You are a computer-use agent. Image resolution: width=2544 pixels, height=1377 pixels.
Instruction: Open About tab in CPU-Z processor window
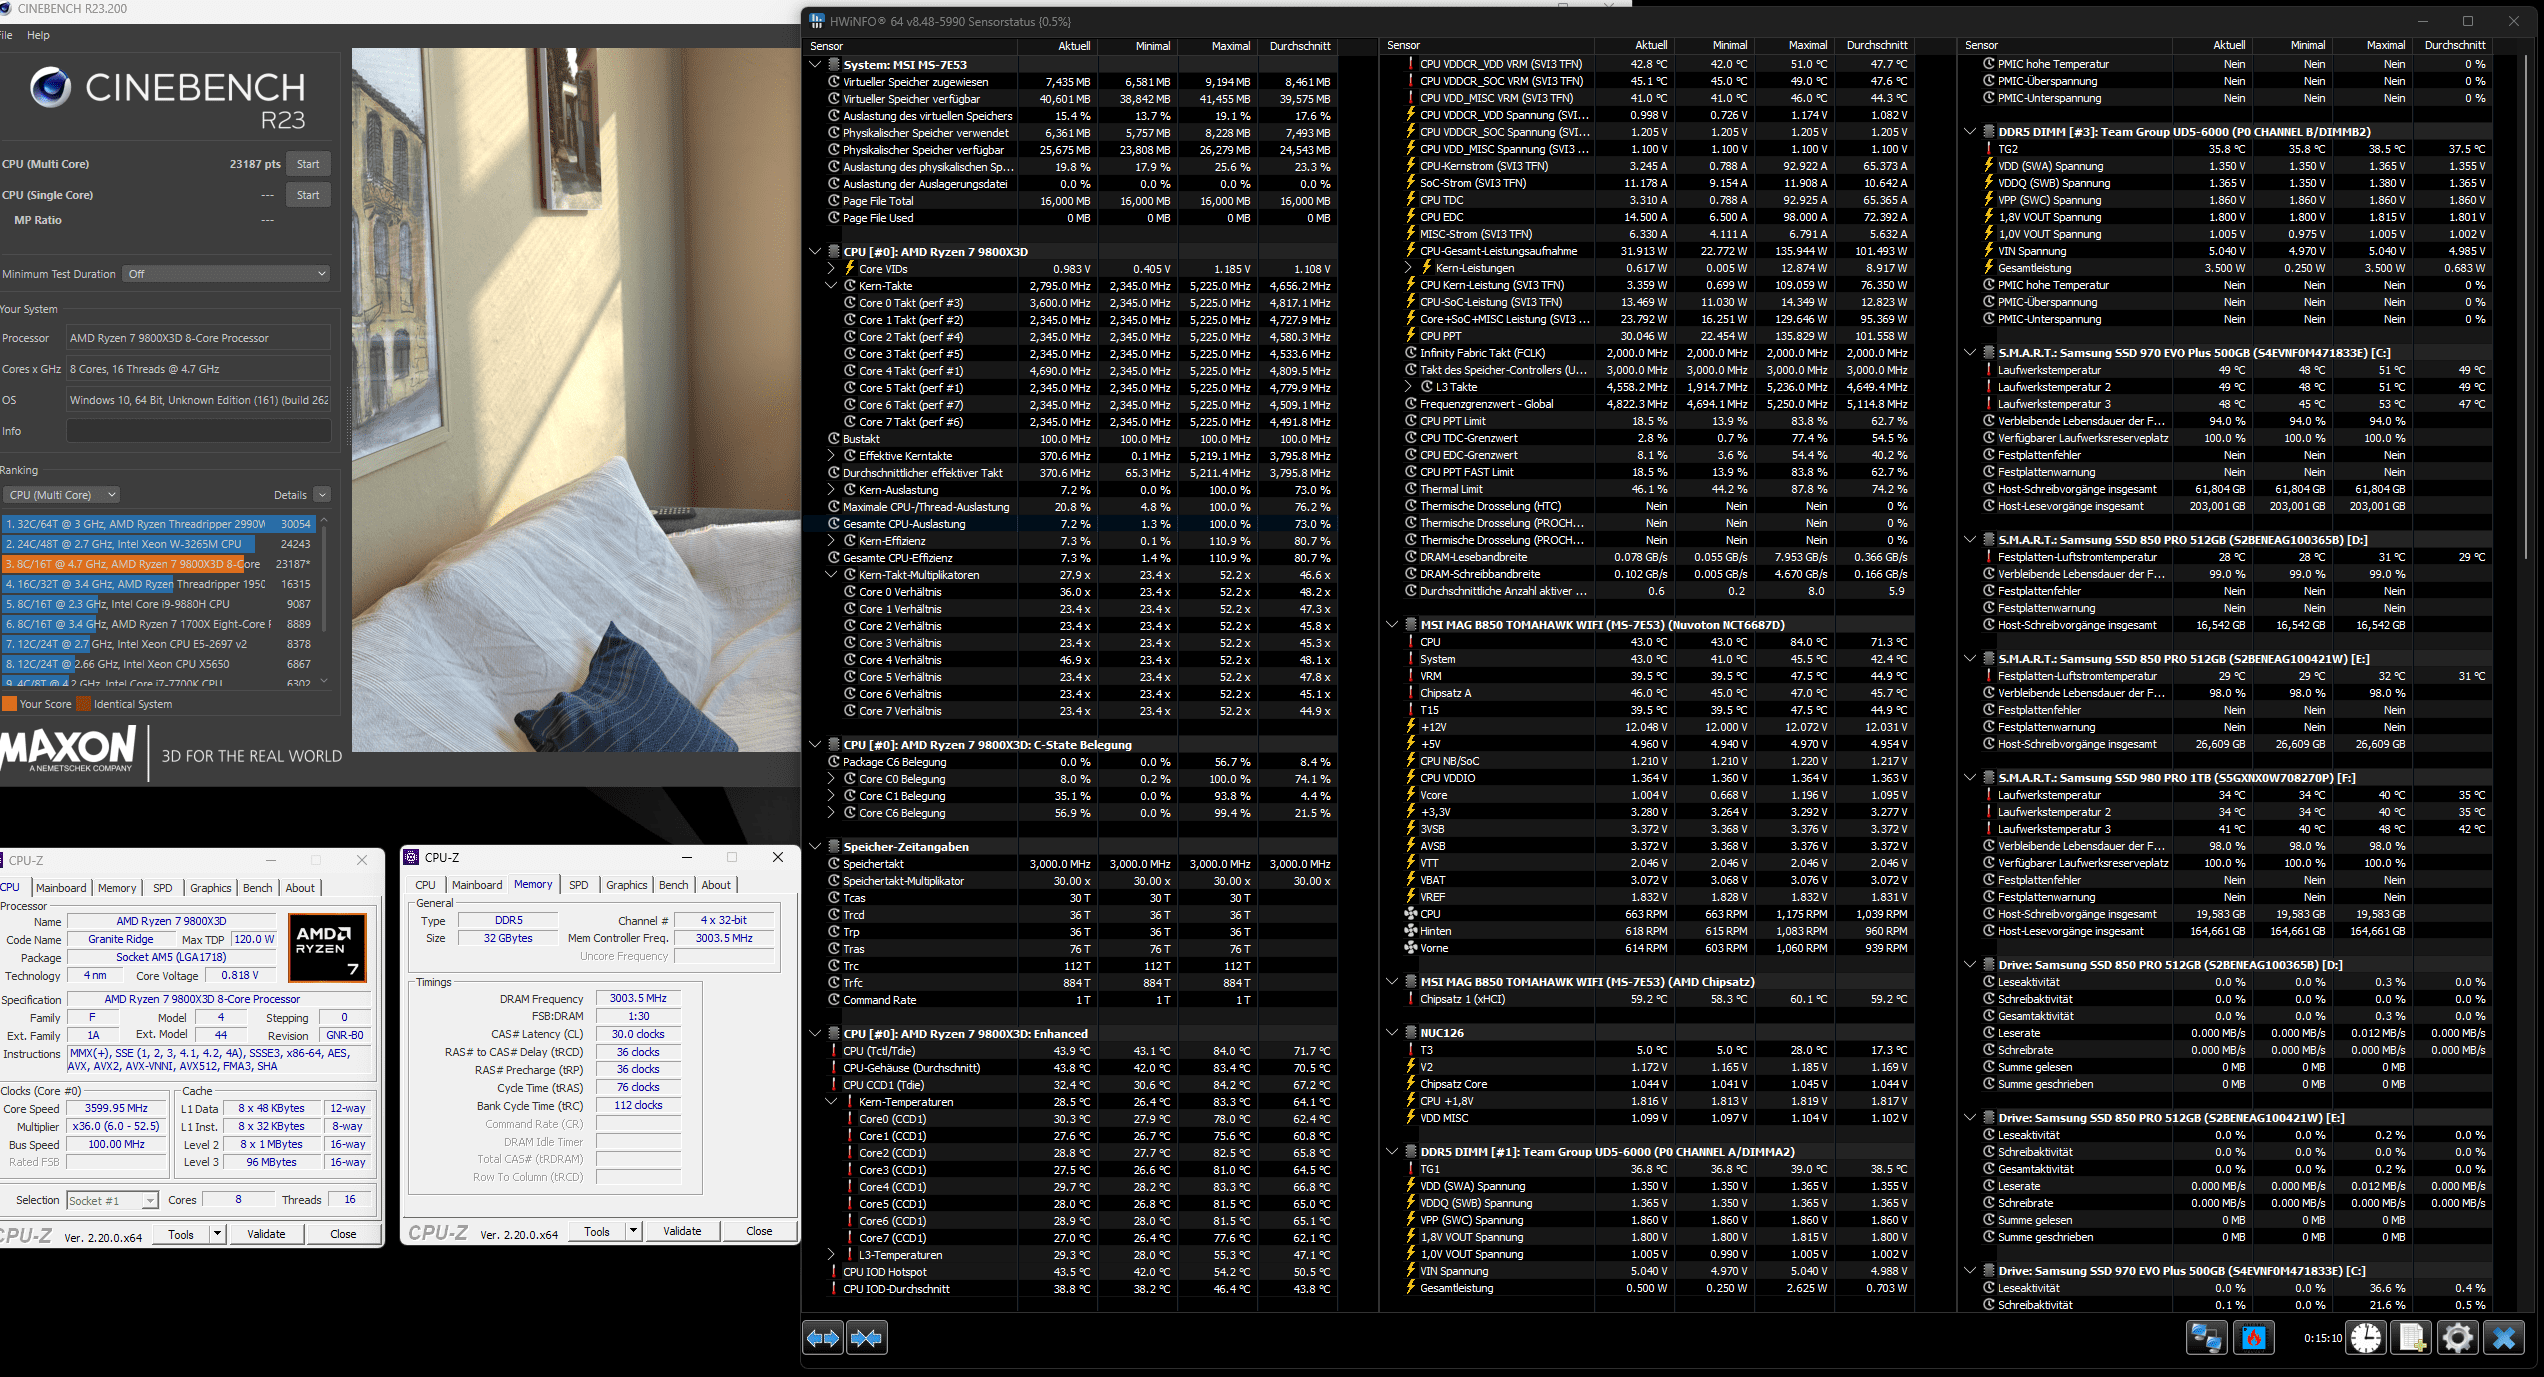pos(300,888)
